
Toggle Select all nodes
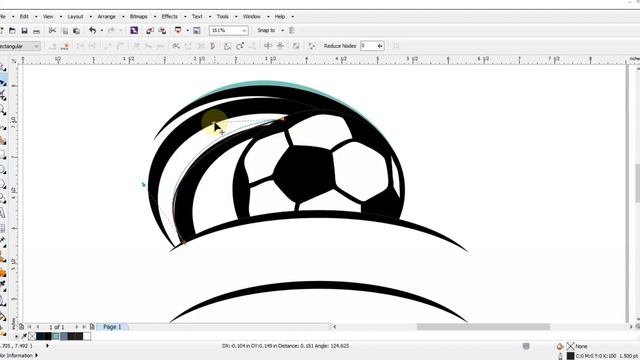tap(311, 46)
